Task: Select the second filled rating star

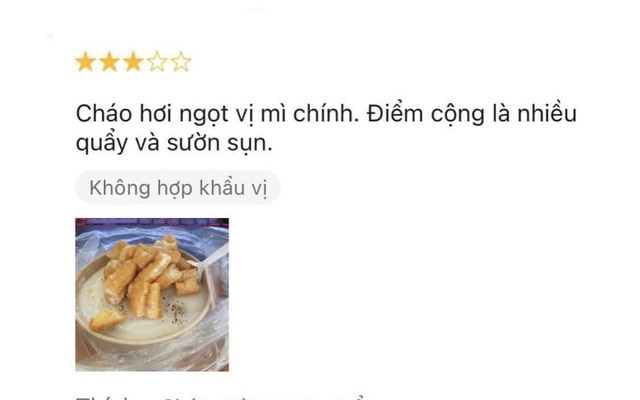Action: pos(109,62)
